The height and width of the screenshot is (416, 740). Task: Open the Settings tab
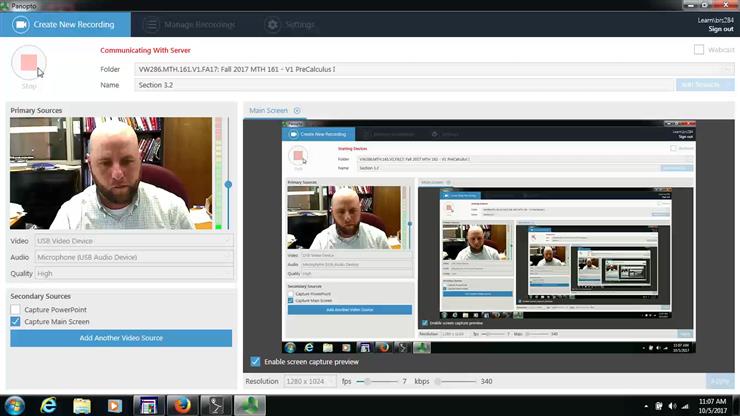coord(290,24)
